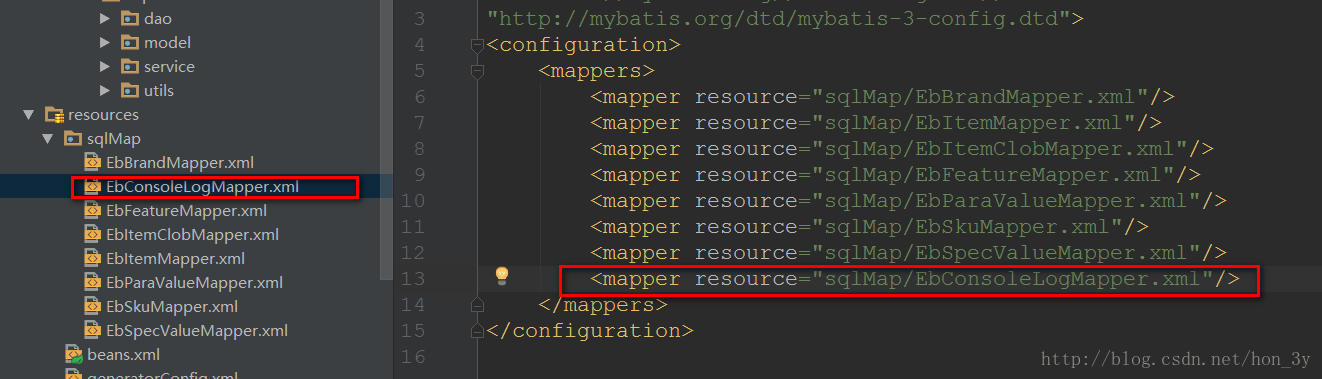Screen dimensions: 1322x379
Task: Fold the mappers tag at line 5
Action: point(477,71)
